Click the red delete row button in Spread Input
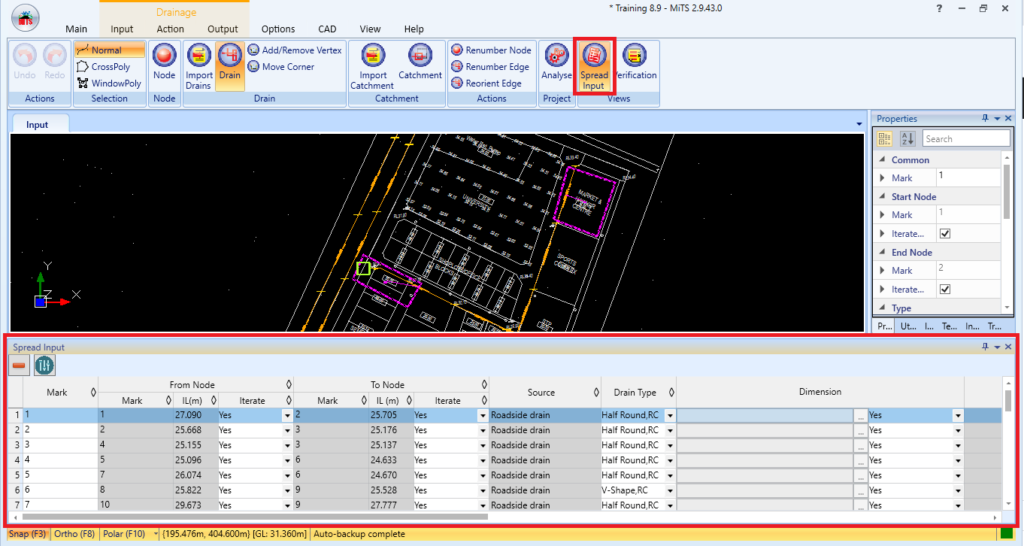The height and width of the screenshot is (546, 1024). [x=19, y=366]
